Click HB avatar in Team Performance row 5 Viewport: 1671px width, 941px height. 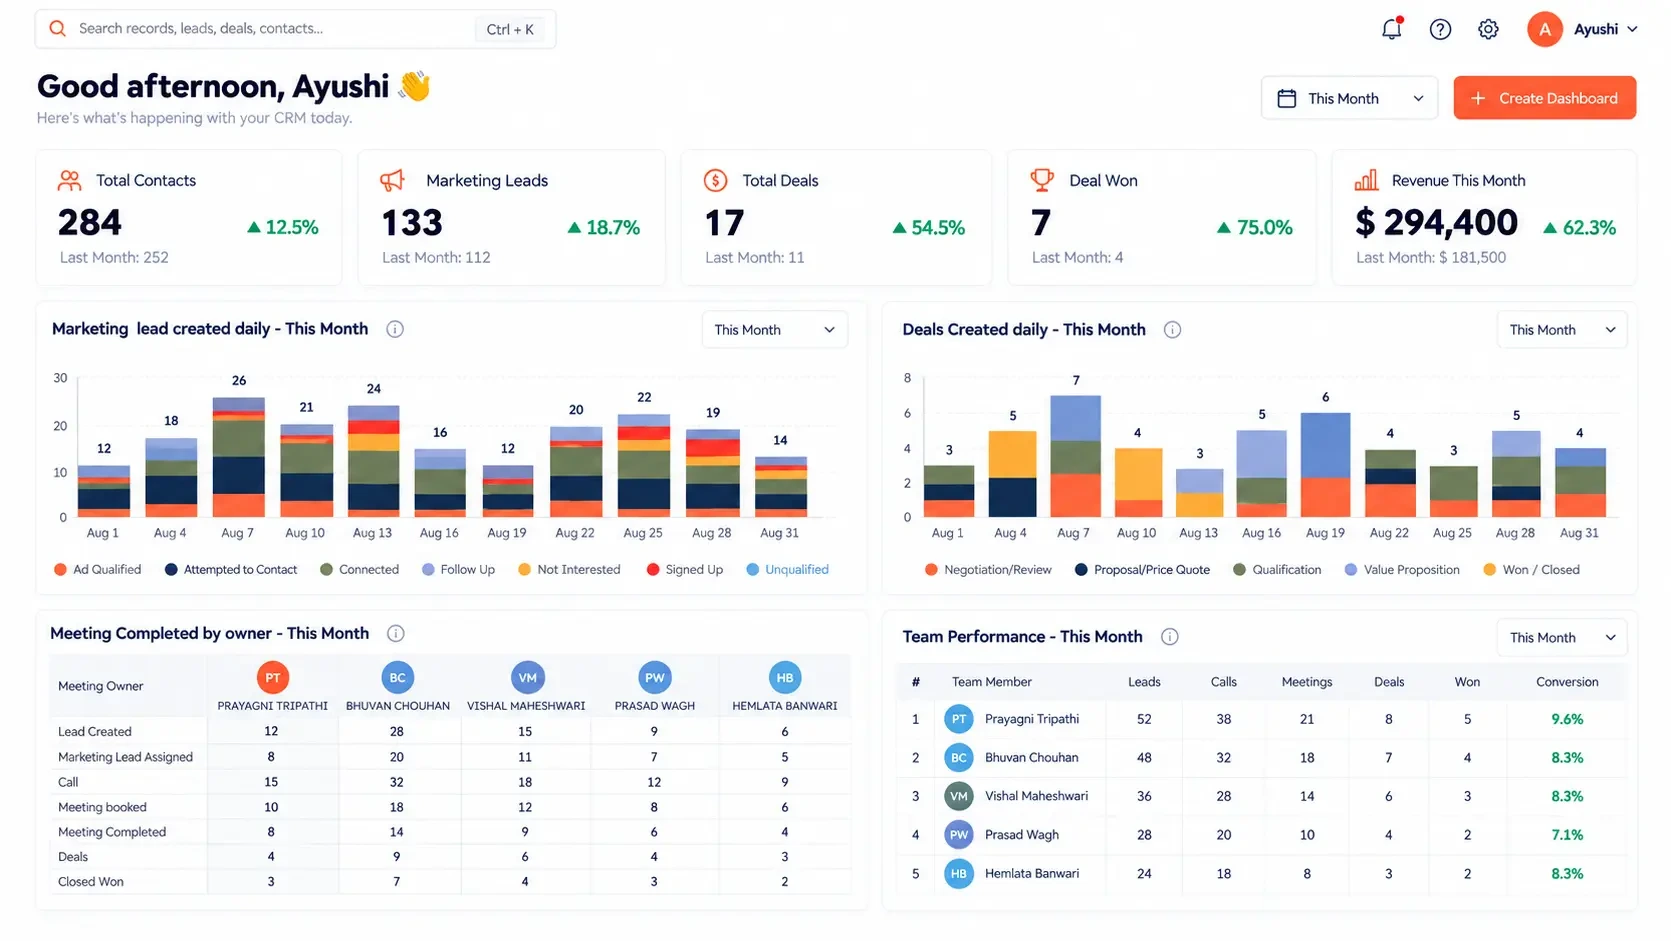[959, 874]
